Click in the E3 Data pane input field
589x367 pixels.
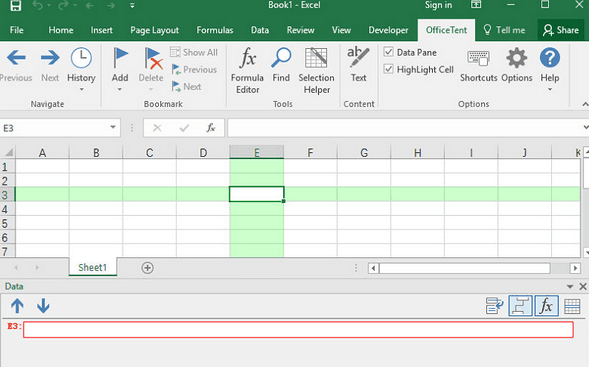pyautogui.click(x=298, y=329)
